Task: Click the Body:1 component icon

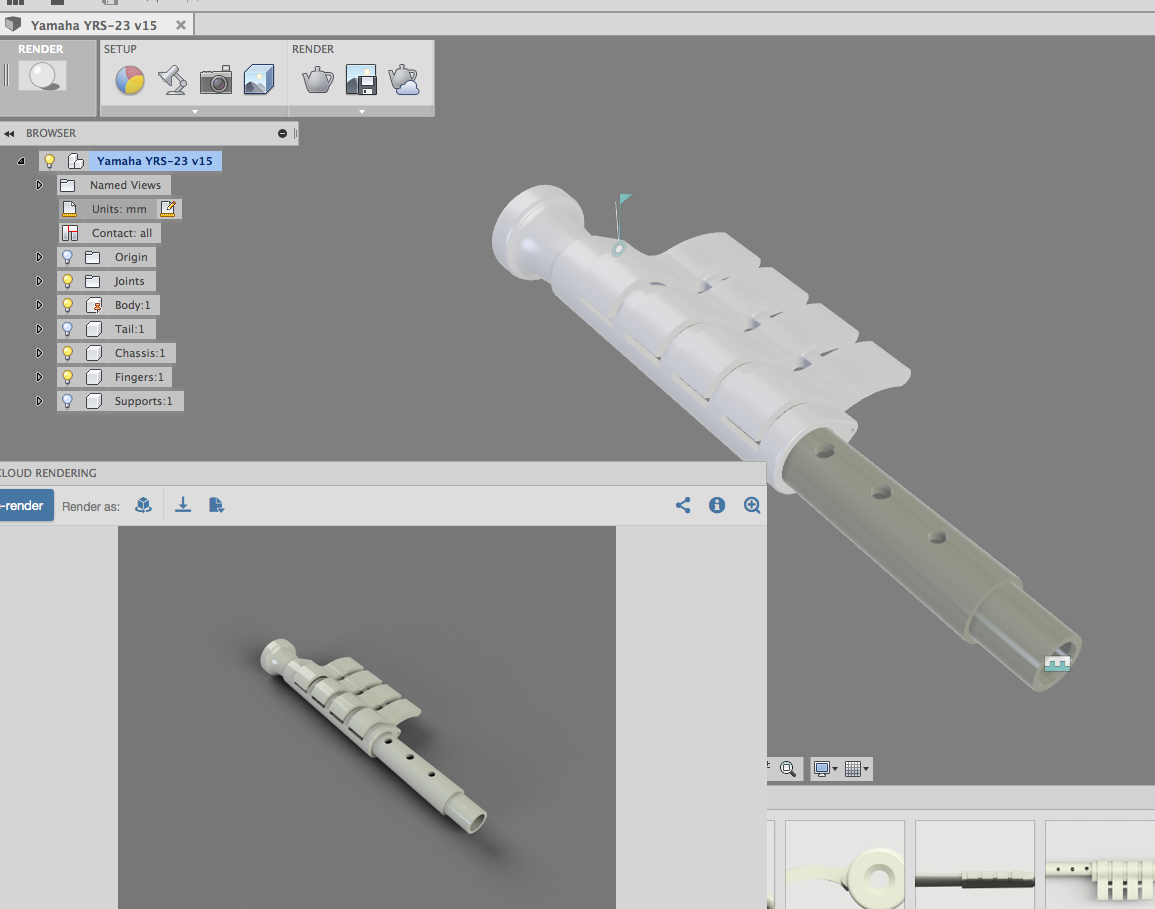Action: point(94,305)
